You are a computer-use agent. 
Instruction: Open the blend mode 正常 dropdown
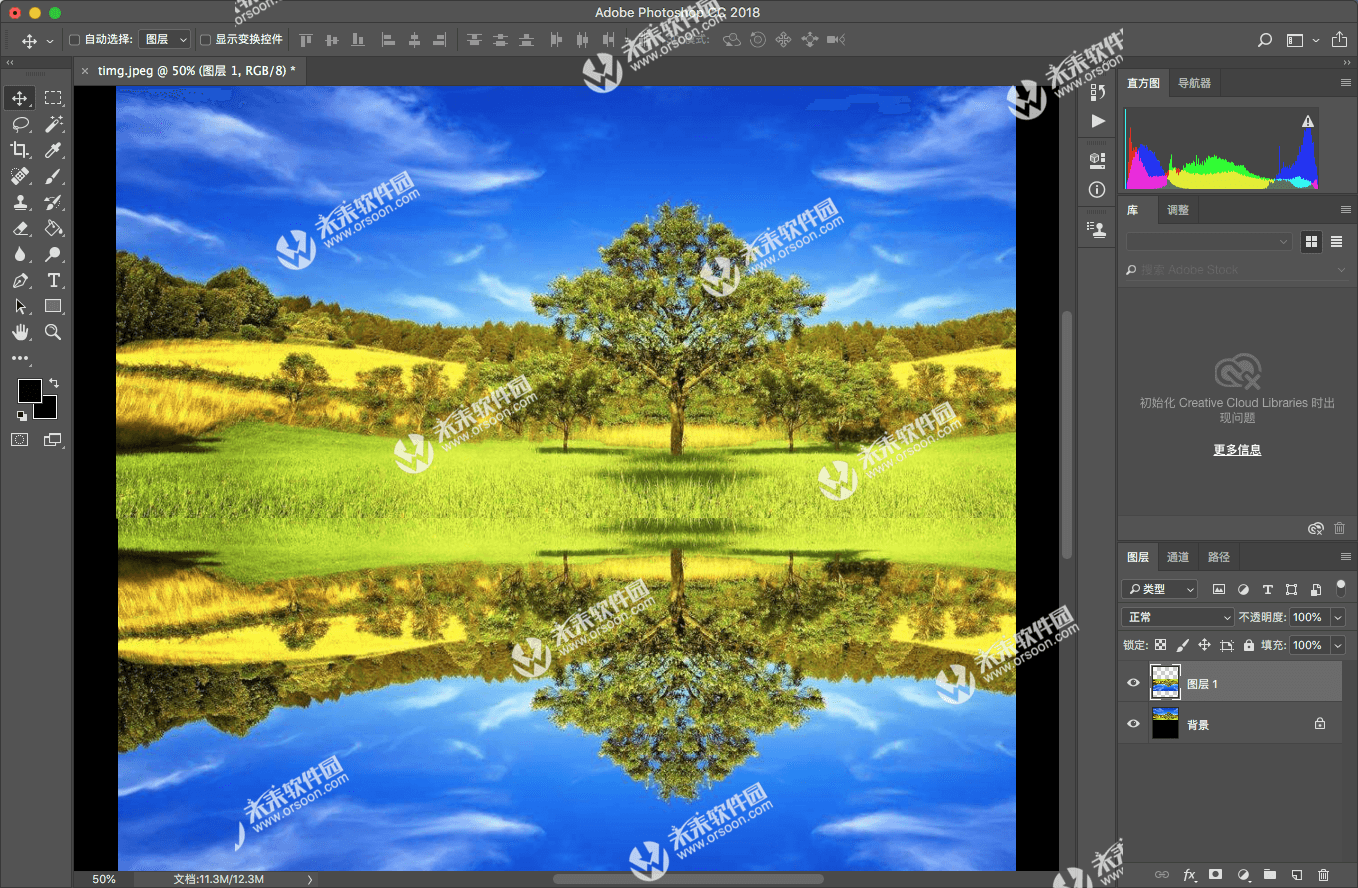pos(1178,617)
